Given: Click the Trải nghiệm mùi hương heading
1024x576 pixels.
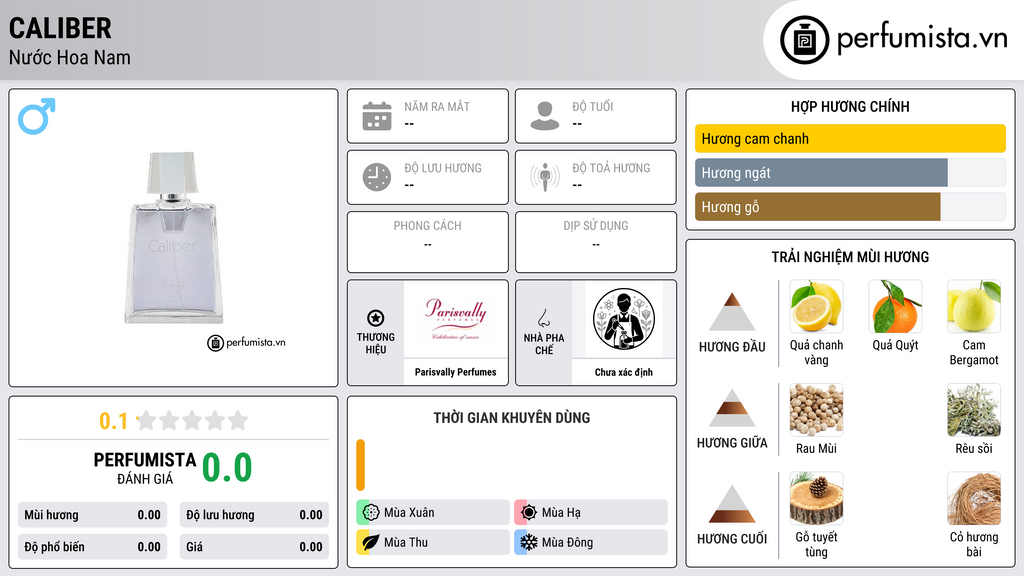Looking at the screenshot, I should 850,257.
